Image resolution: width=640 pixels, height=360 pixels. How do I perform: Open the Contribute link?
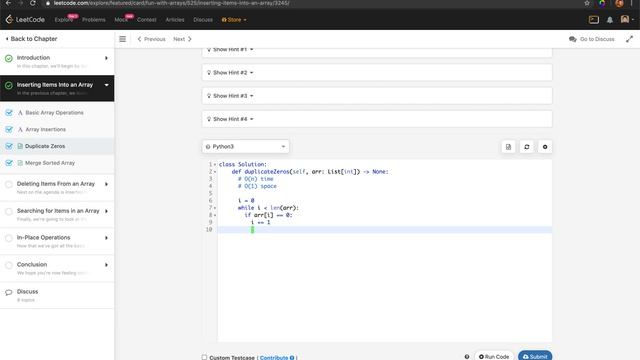(274, 358)
